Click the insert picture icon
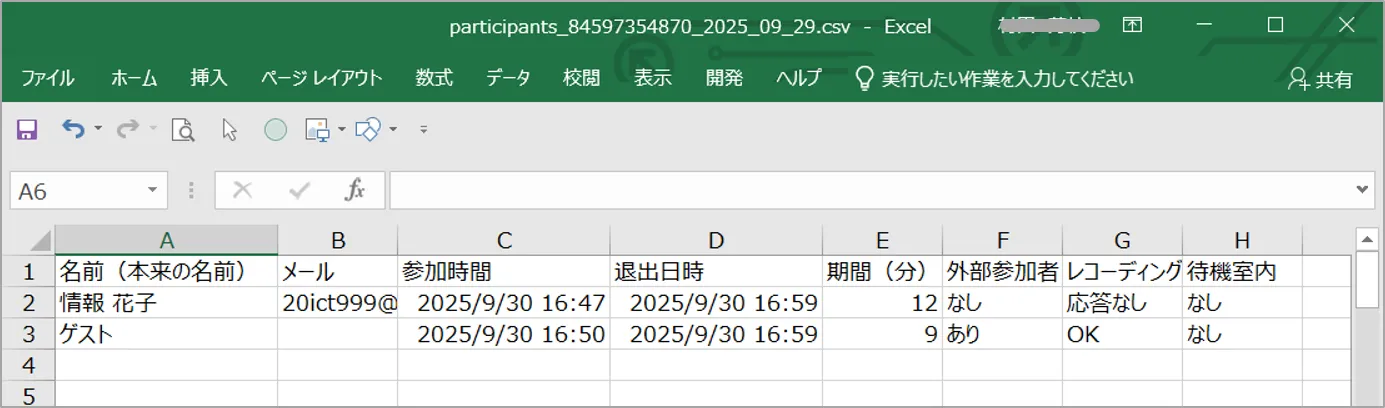 point(317,129)
